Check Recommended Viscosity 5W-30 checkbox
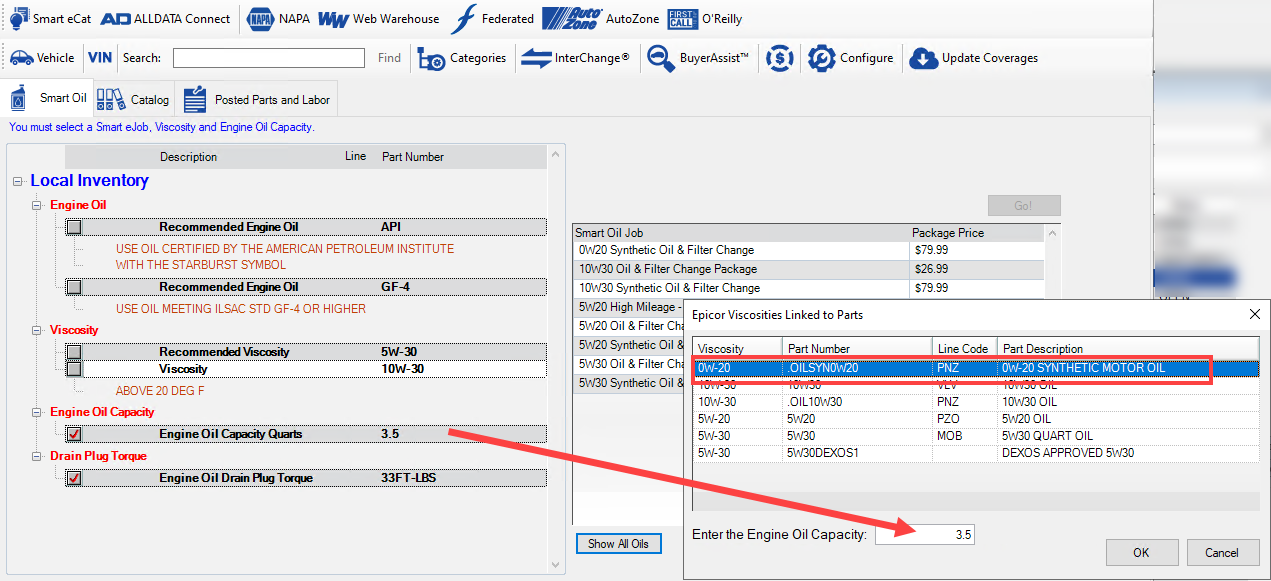Viewport: 1271px width, 581px height. 74,352
